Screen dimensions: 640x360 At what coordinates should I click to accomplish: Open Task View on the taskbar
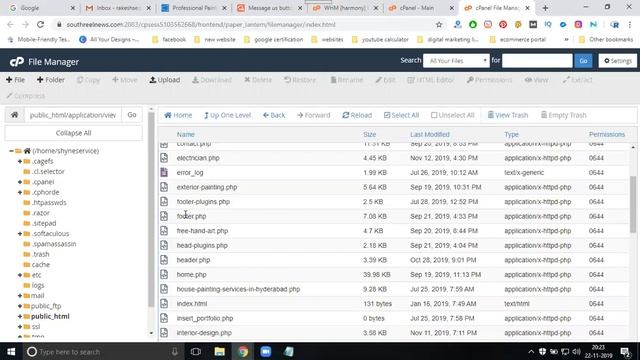point(196,351)
